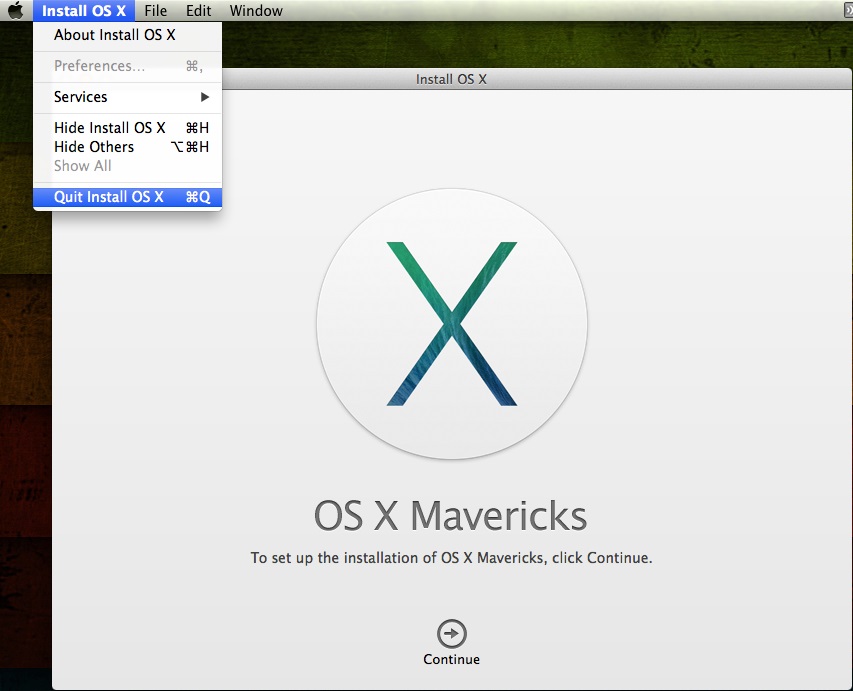This screenshot has width=853, height=691.
Task: Click the highlighted Install OS X menu title
Action: (84, 11)
